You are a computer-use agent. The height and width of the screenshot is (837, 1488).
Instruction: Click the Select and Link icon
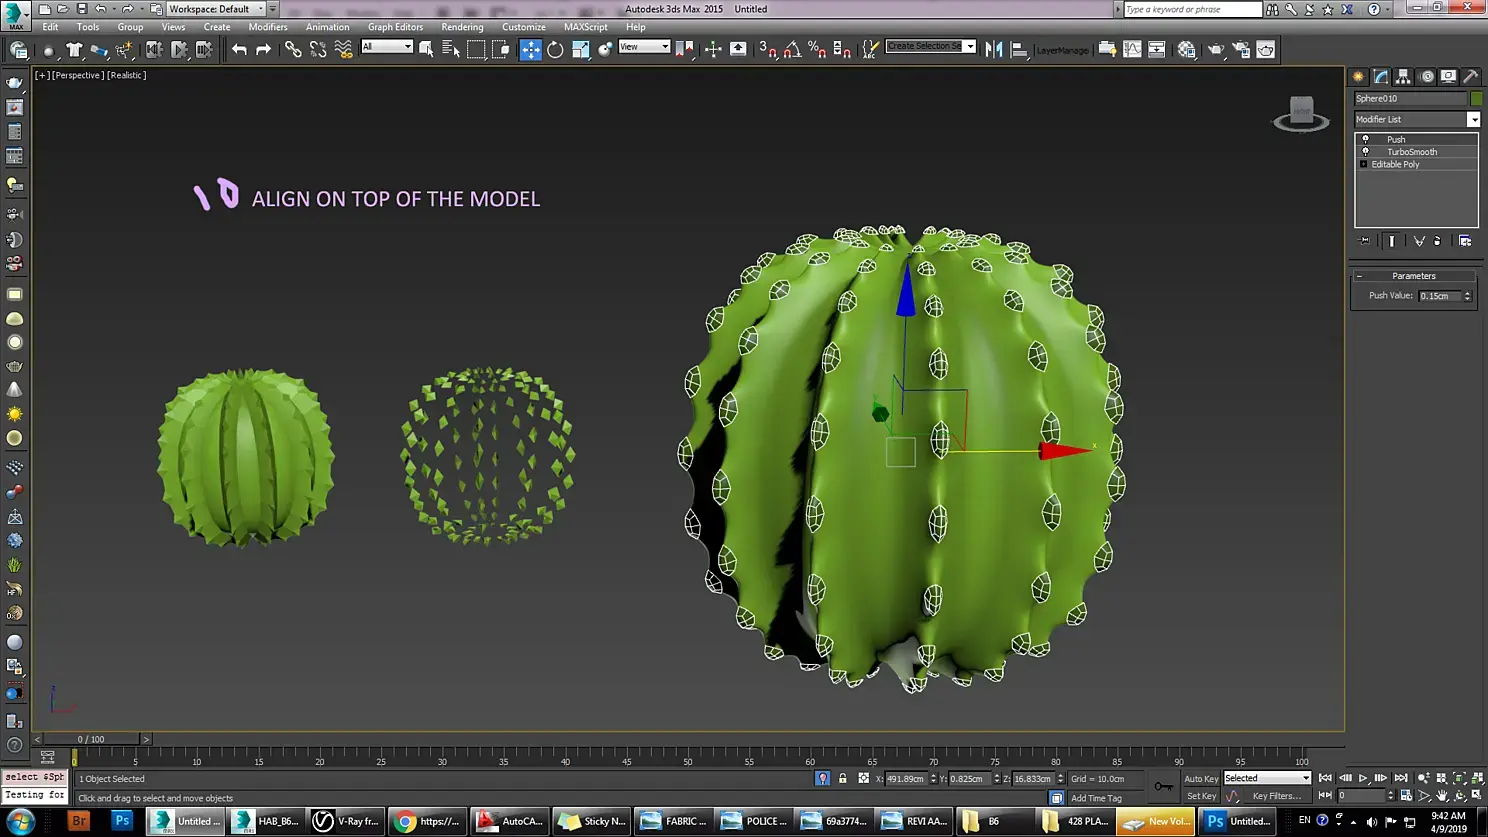292,49
